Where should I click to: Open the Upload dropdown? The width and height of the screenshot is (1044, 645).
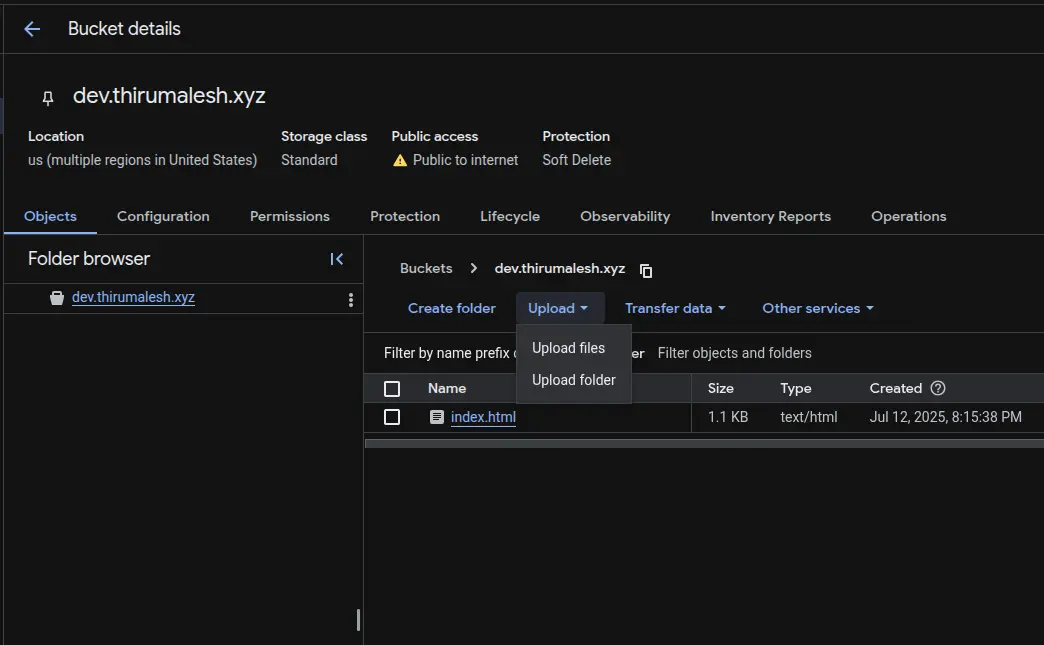[x=559, y=308]
